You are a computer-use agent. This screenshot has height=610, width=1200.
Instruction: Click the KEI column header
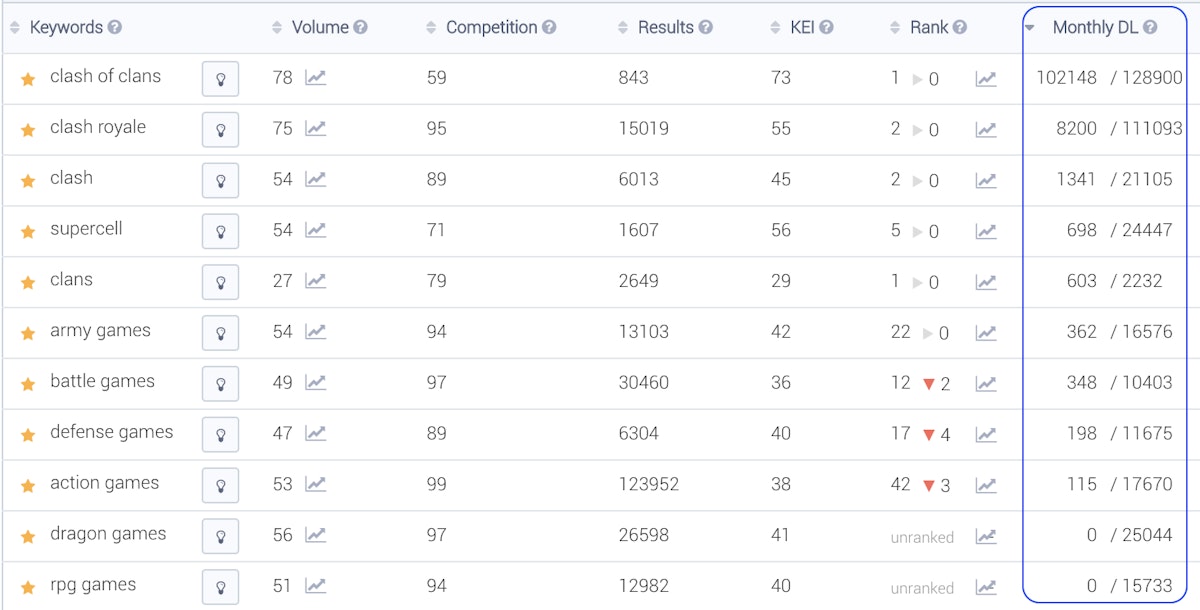[x=802, y=27]
